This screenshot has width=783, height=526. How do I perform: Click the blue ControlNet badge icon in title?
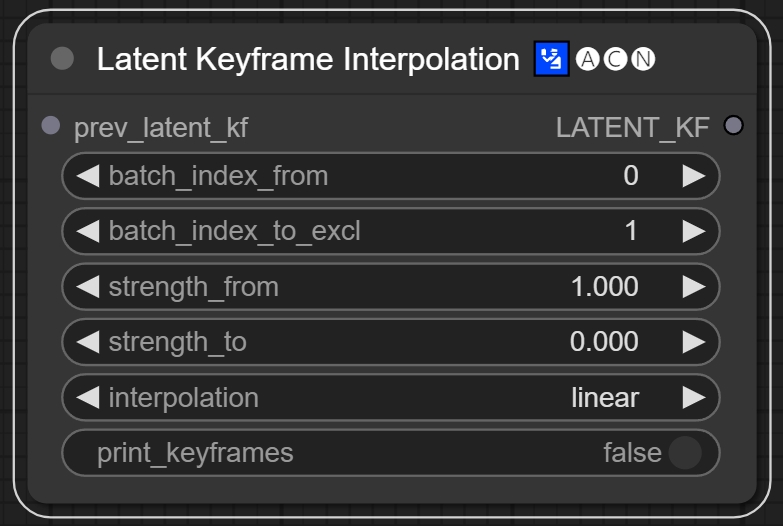click(552, 60)
